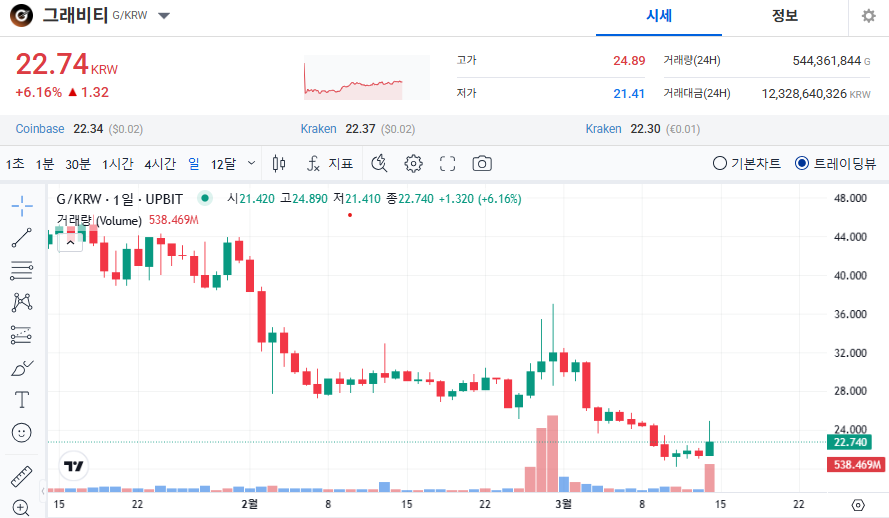Open page settings gear at top right
889x518 pixels.
[x=869, y=16]
